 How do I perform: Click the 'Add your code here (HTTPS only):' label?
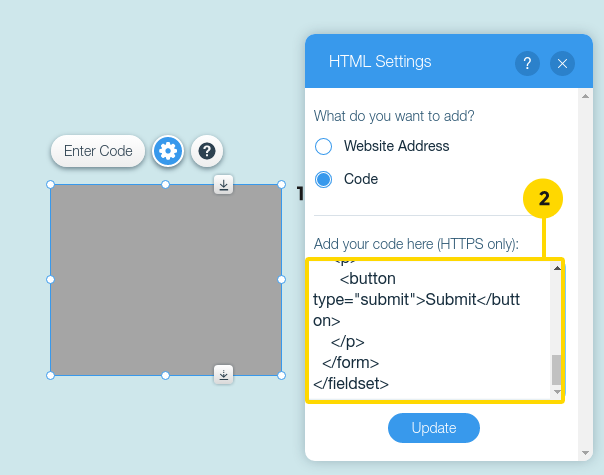pos(416,244)
